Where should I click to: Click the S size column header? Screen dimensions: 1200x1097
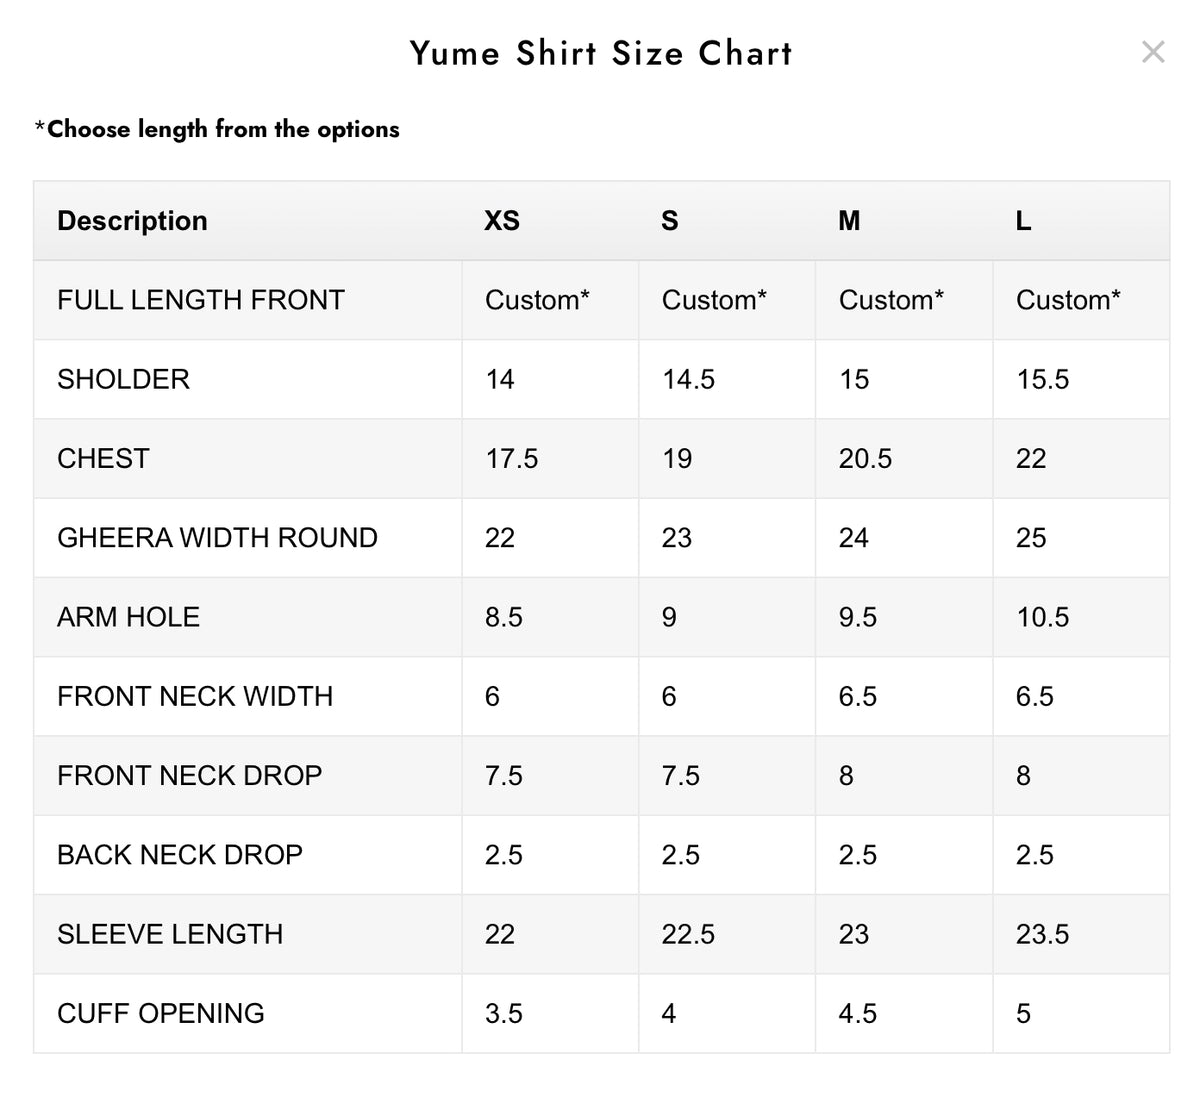670,221
